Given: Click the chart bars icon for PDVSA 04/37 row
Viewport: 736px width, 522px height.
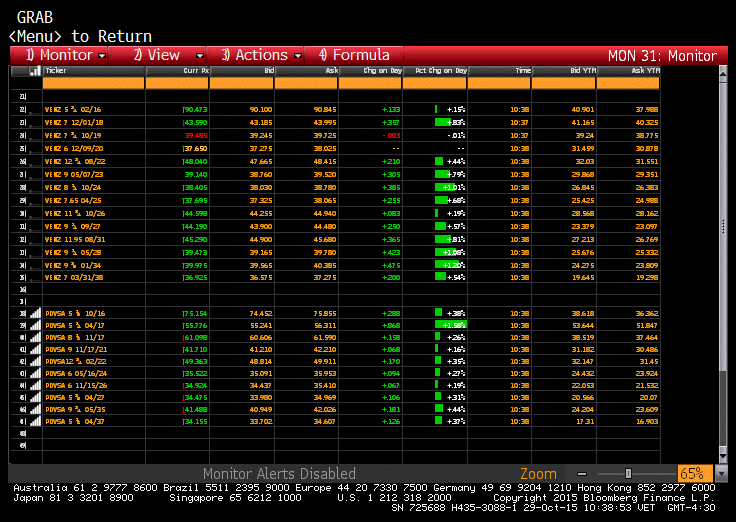Looking at the screenshot, I should coord(35,421).
